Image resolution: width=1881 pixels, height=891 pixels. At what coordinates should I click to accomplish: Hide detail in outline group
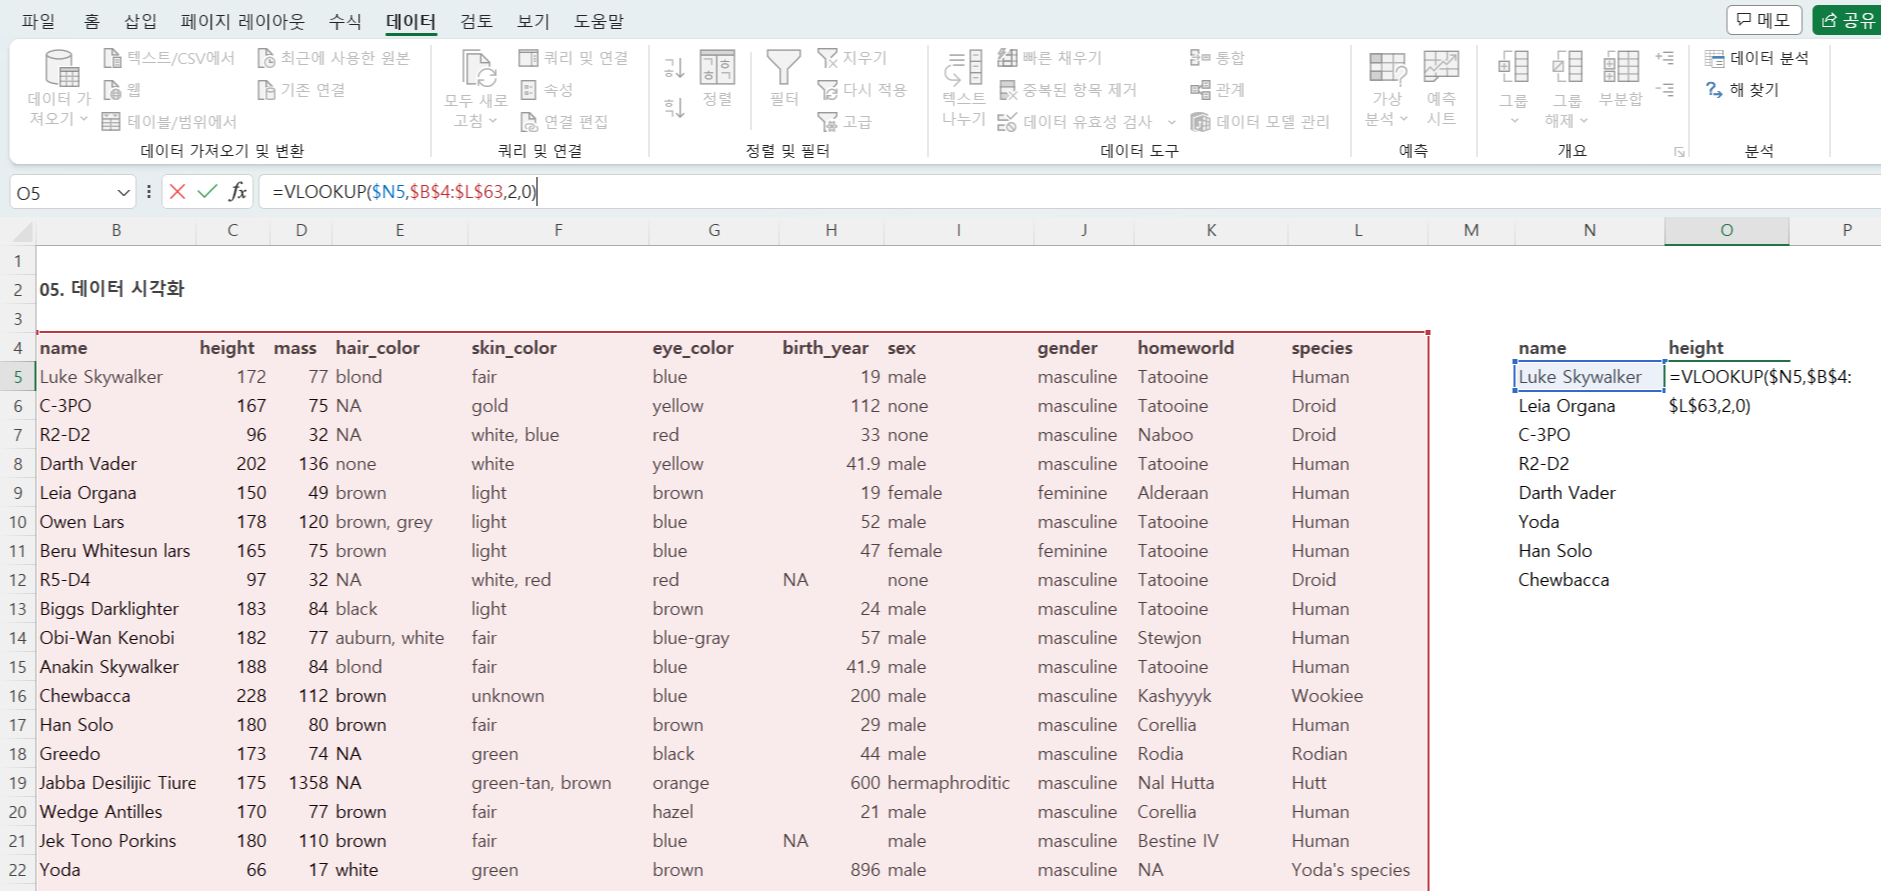pos(1665,90)
